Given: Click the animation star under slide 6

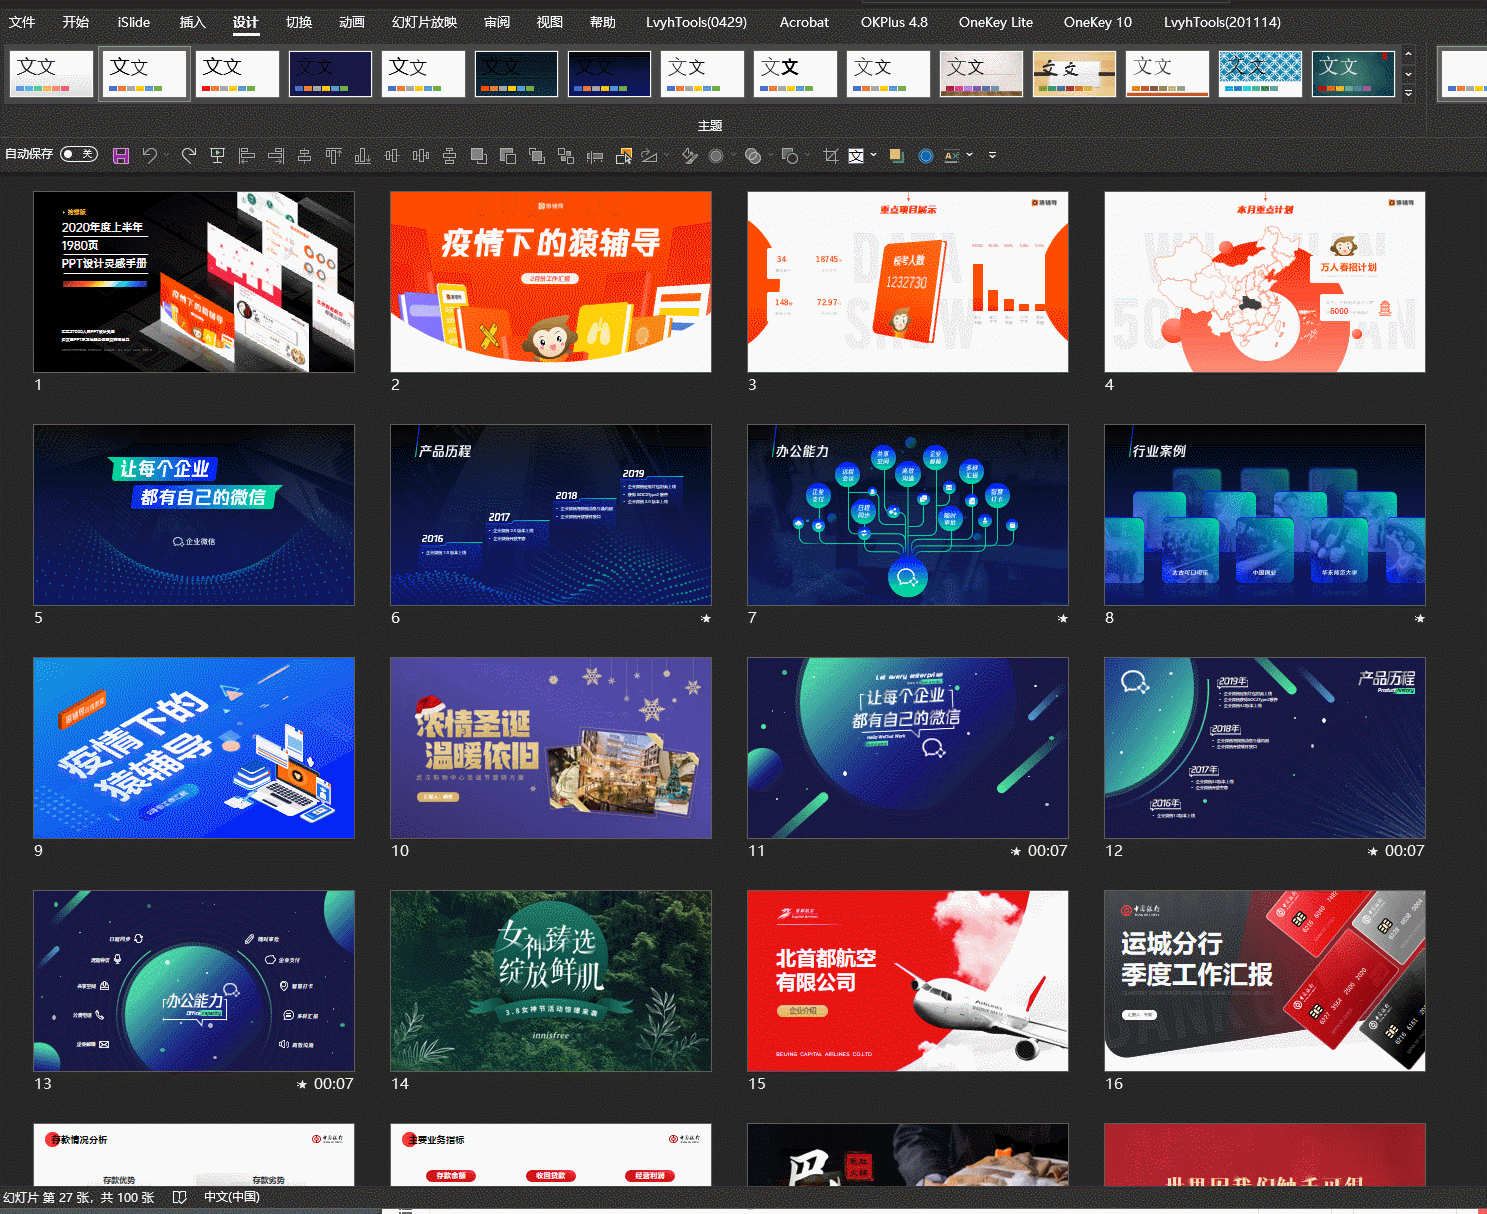Looking at the screenshot, I should pos(705,619).
